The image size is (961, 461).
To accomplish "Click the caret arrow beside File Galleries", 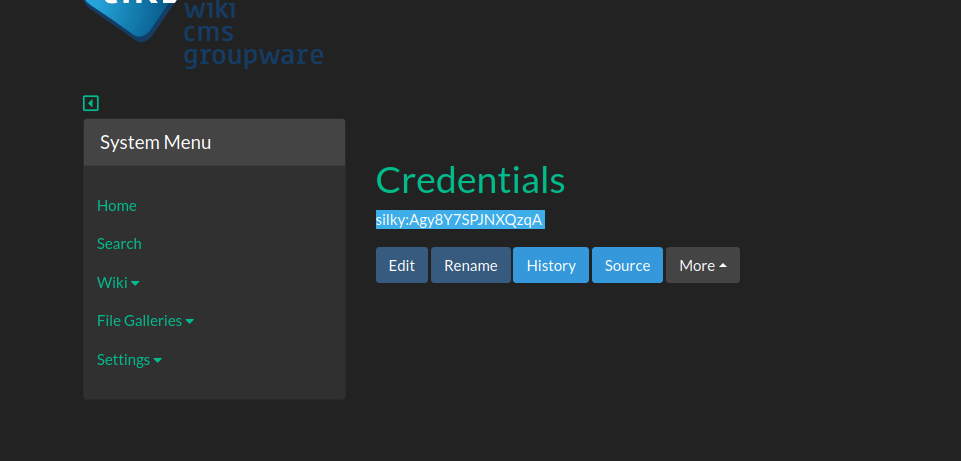I will tap(190, 321).
